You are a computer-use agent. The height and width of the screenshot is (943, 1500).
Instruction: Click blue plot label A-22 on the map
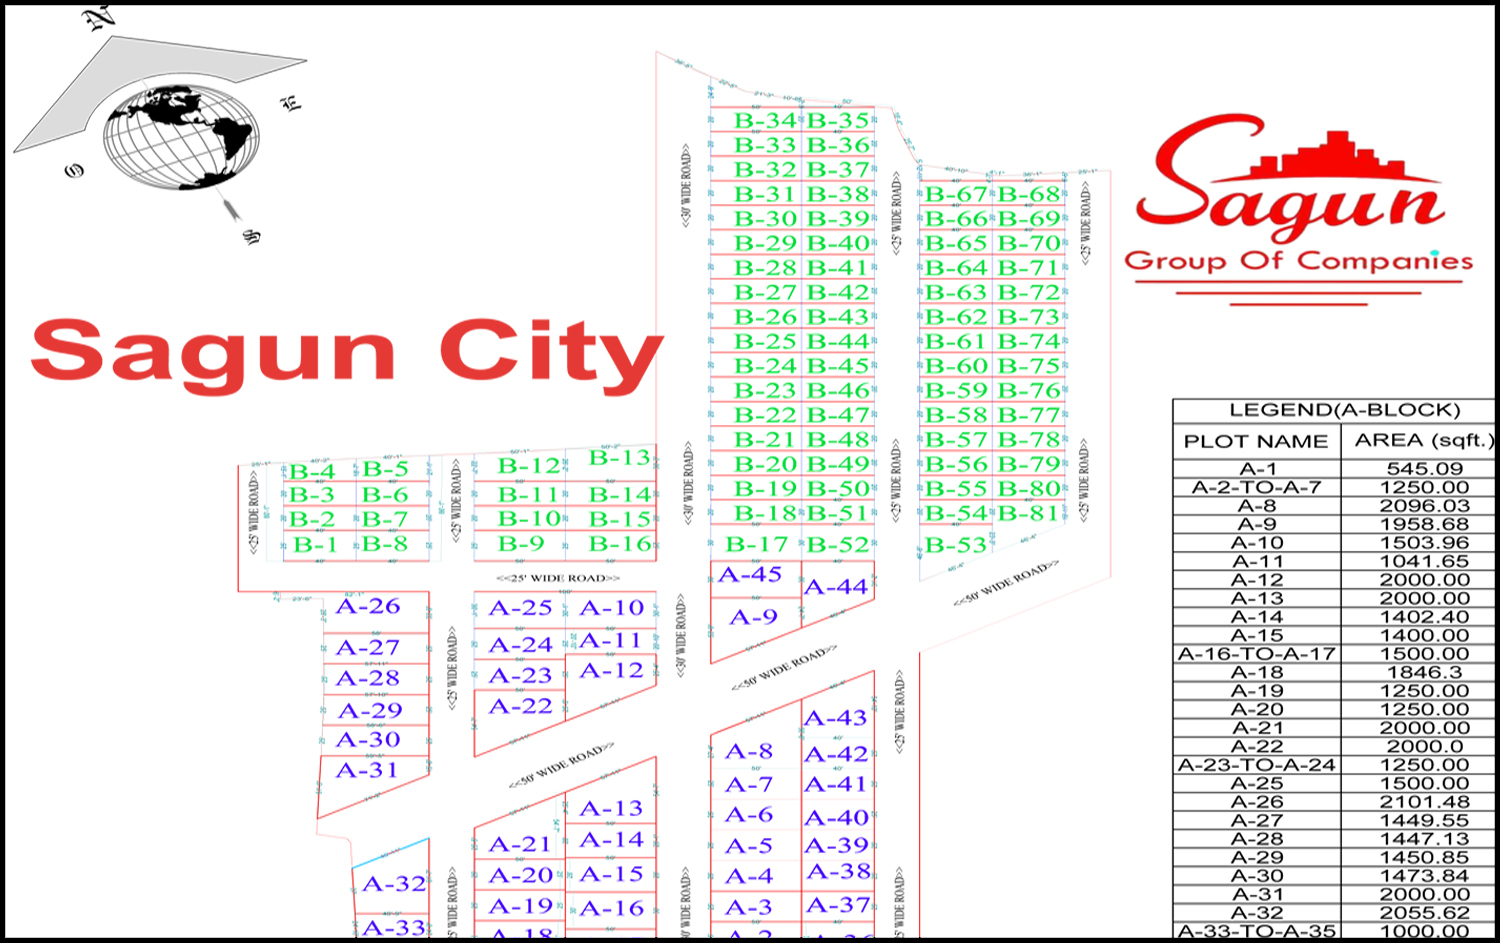[520, 706]
